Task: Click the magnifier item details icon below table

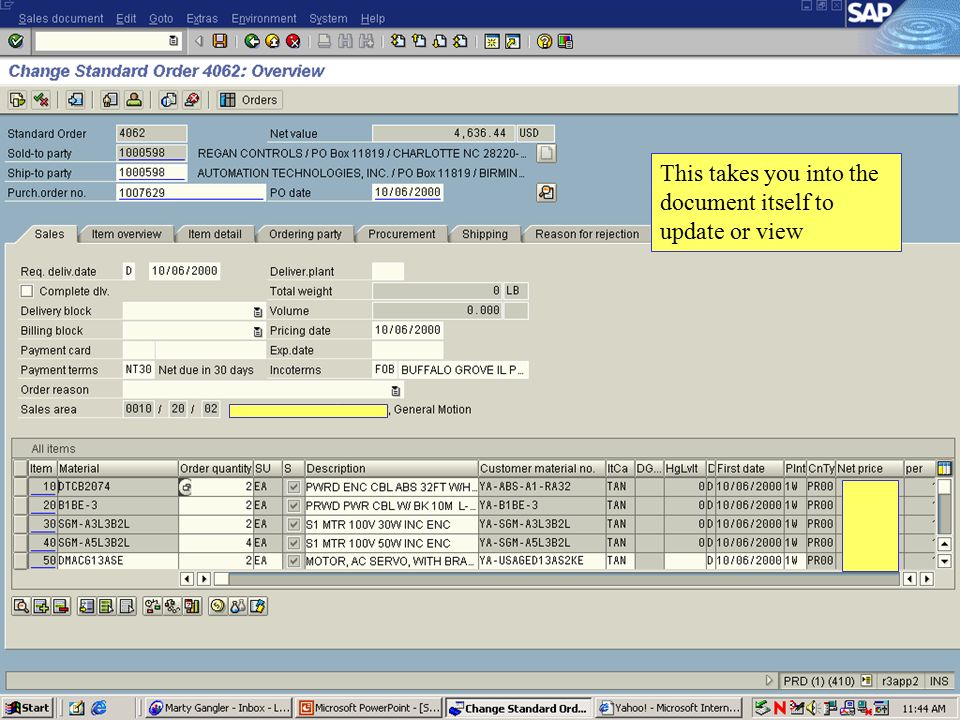Action: coord(21,606)
